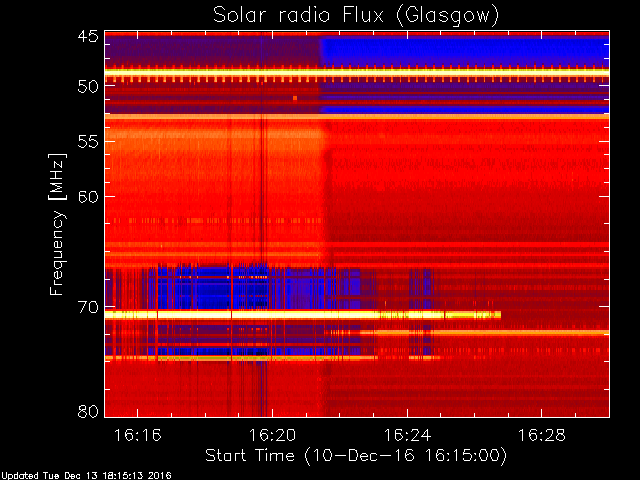Click the bright yellow band near 49 MHz

pyautogui.click(x=357, y=73)
